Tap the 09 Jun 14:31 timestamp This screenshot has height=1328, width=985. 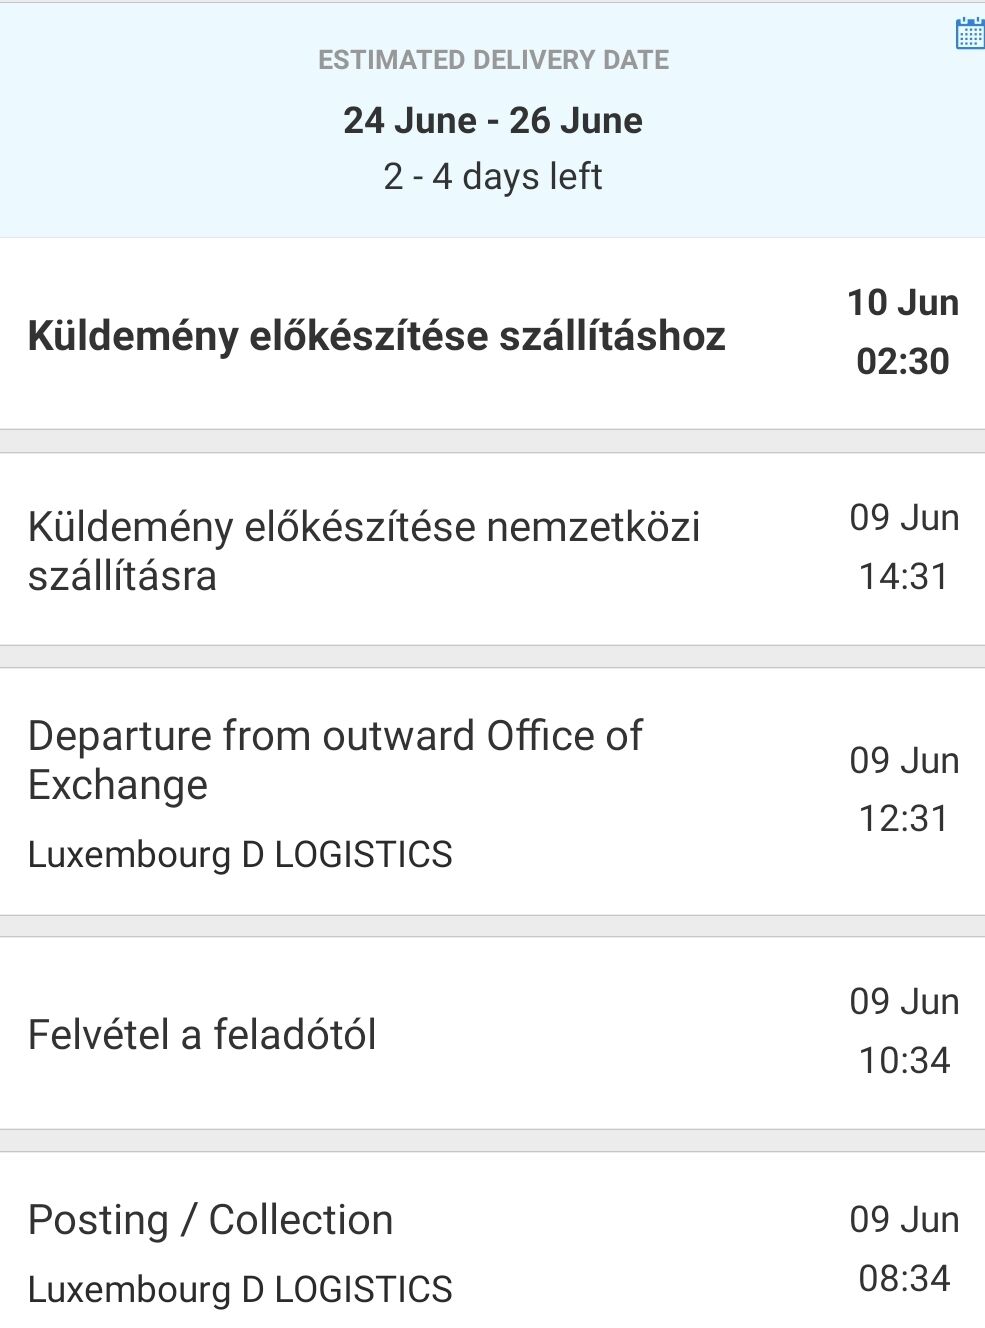pos(904,547)
